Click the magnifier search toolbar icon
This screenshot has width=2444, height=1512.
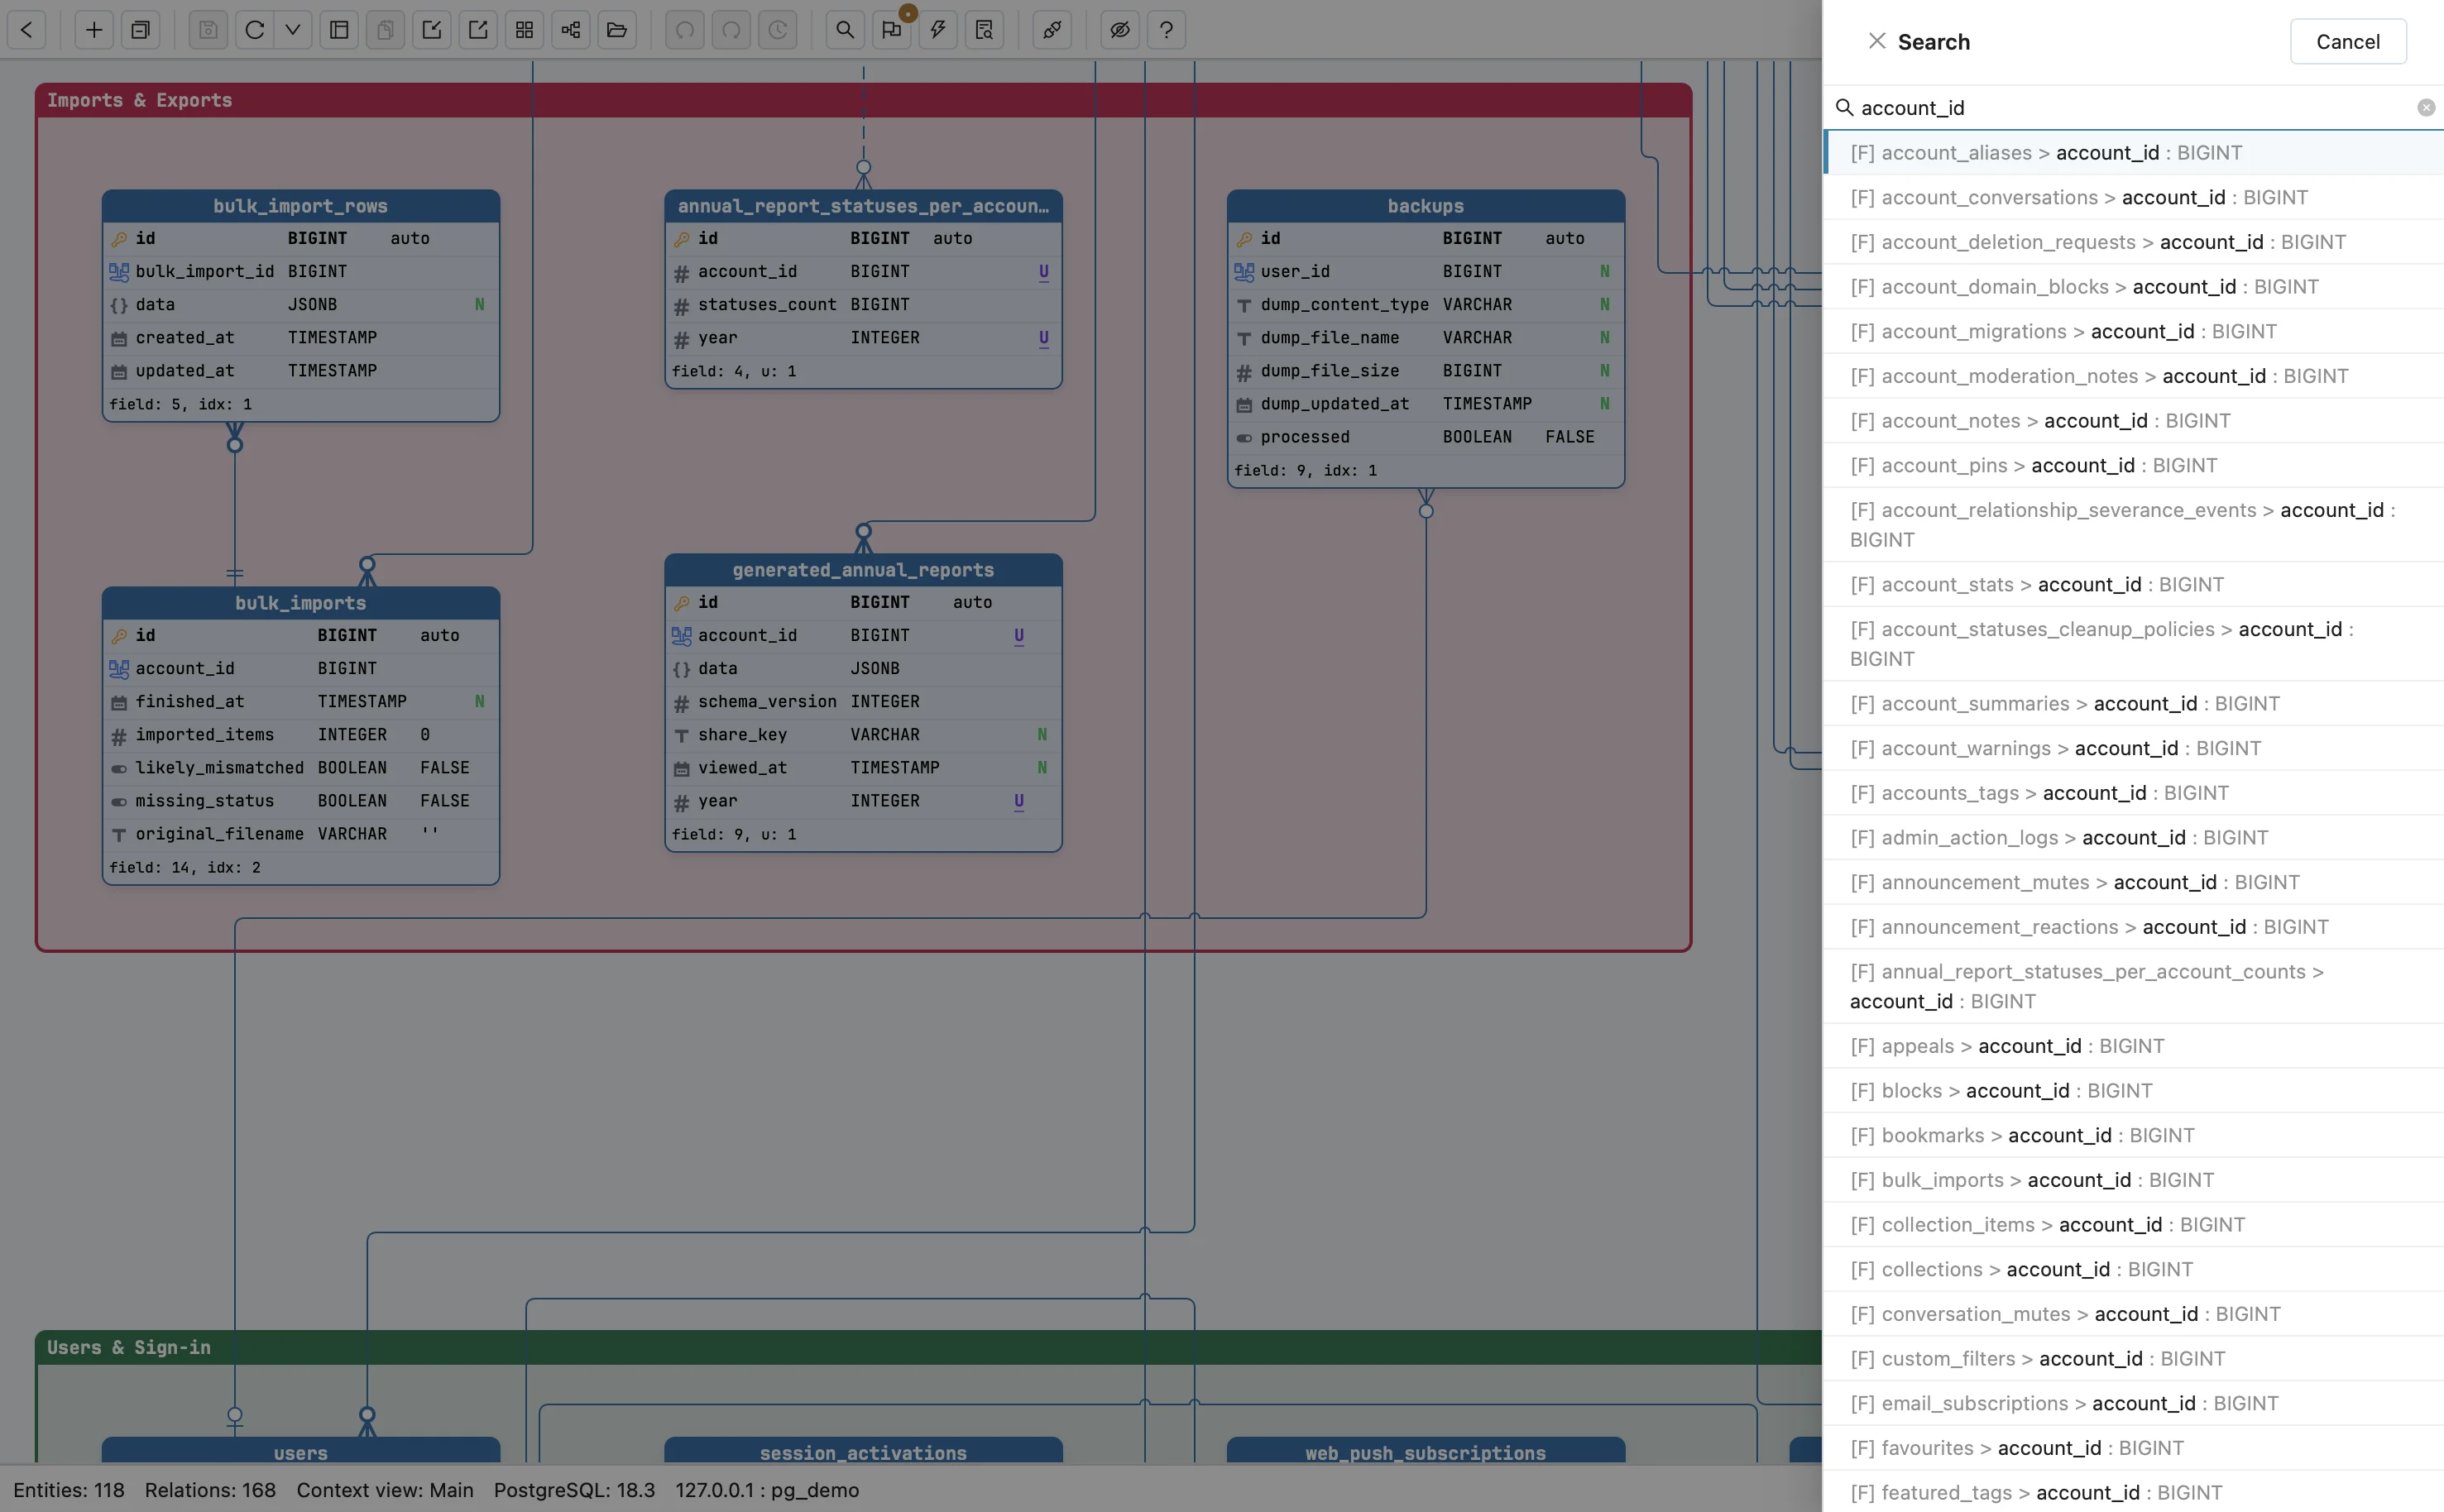845,30
